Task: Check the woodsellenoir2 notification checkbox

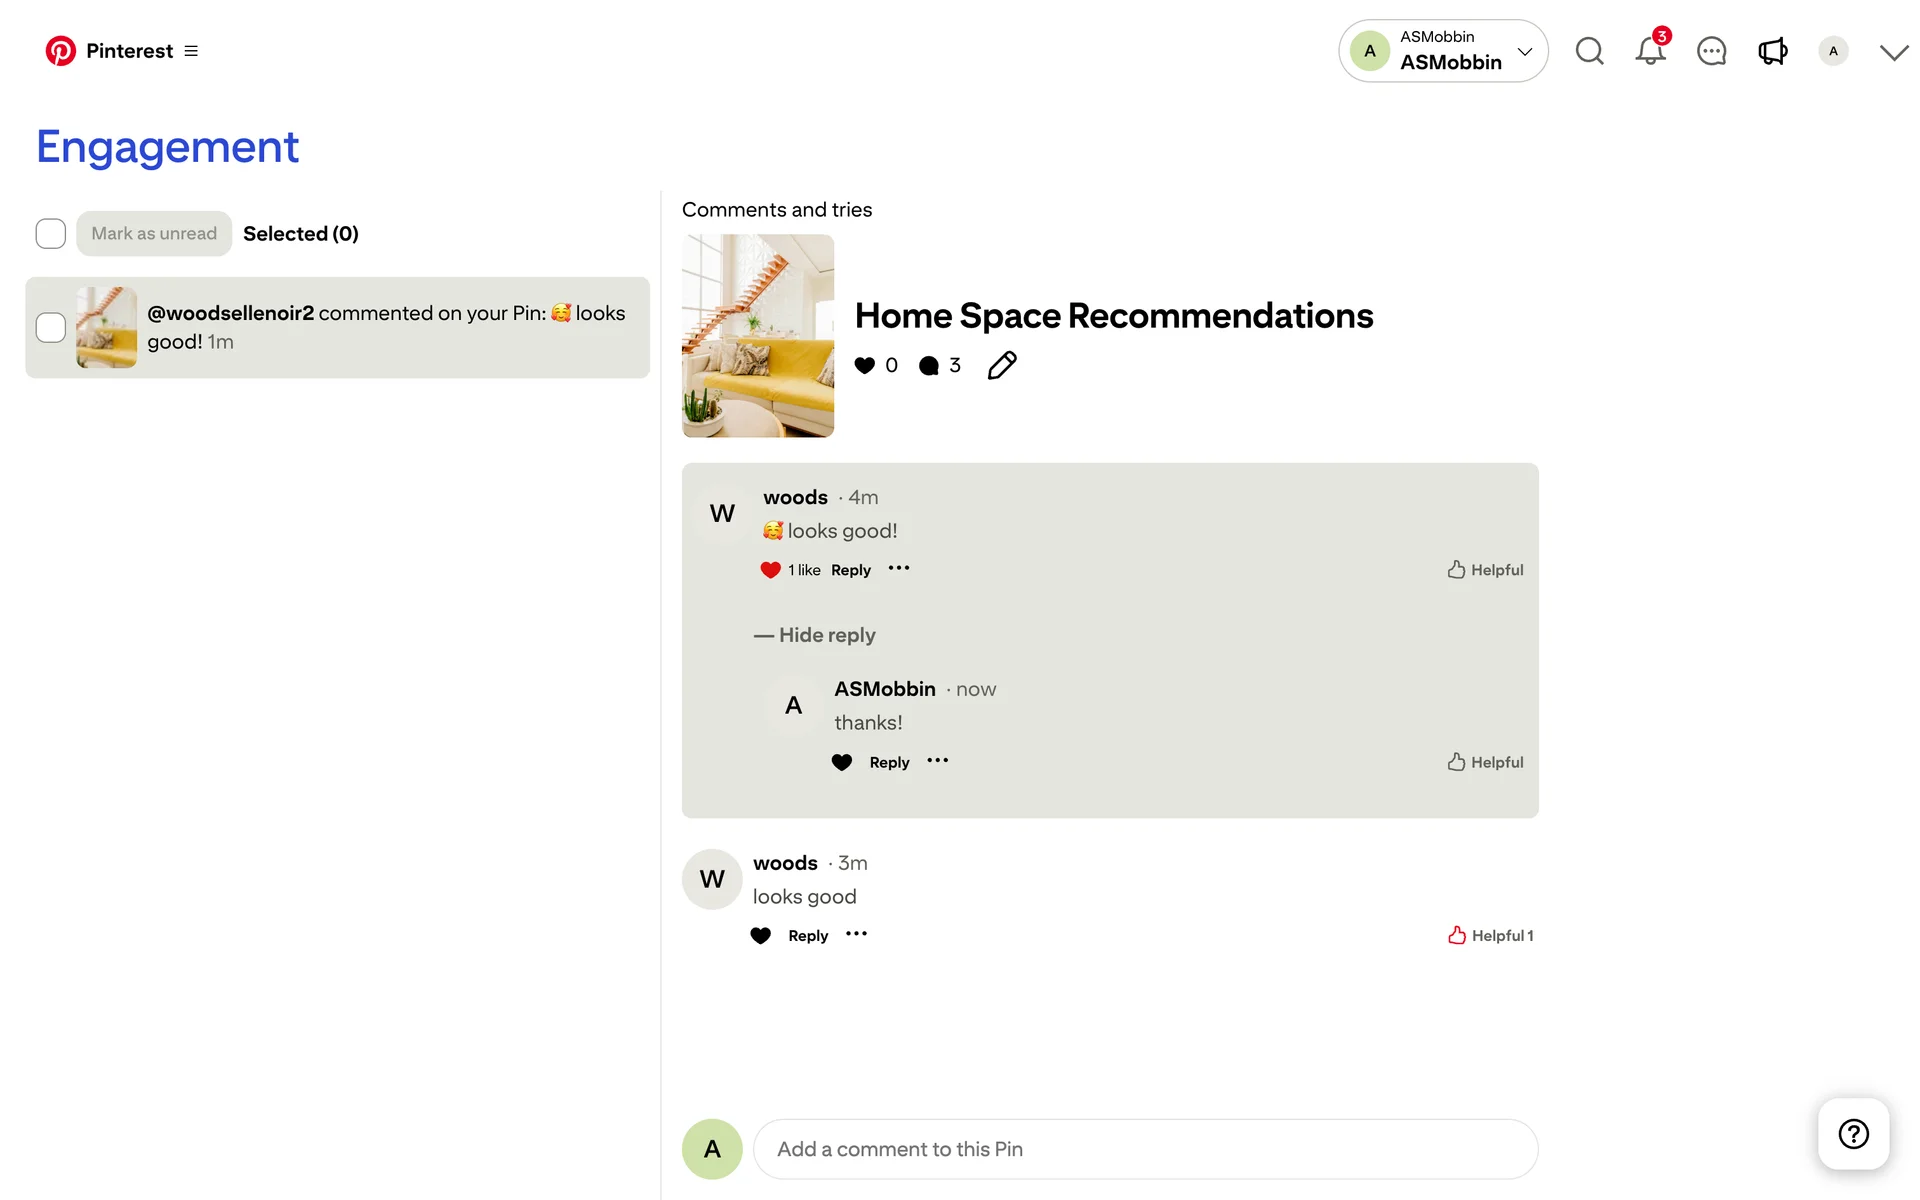Action: click(x=51, y=328)
